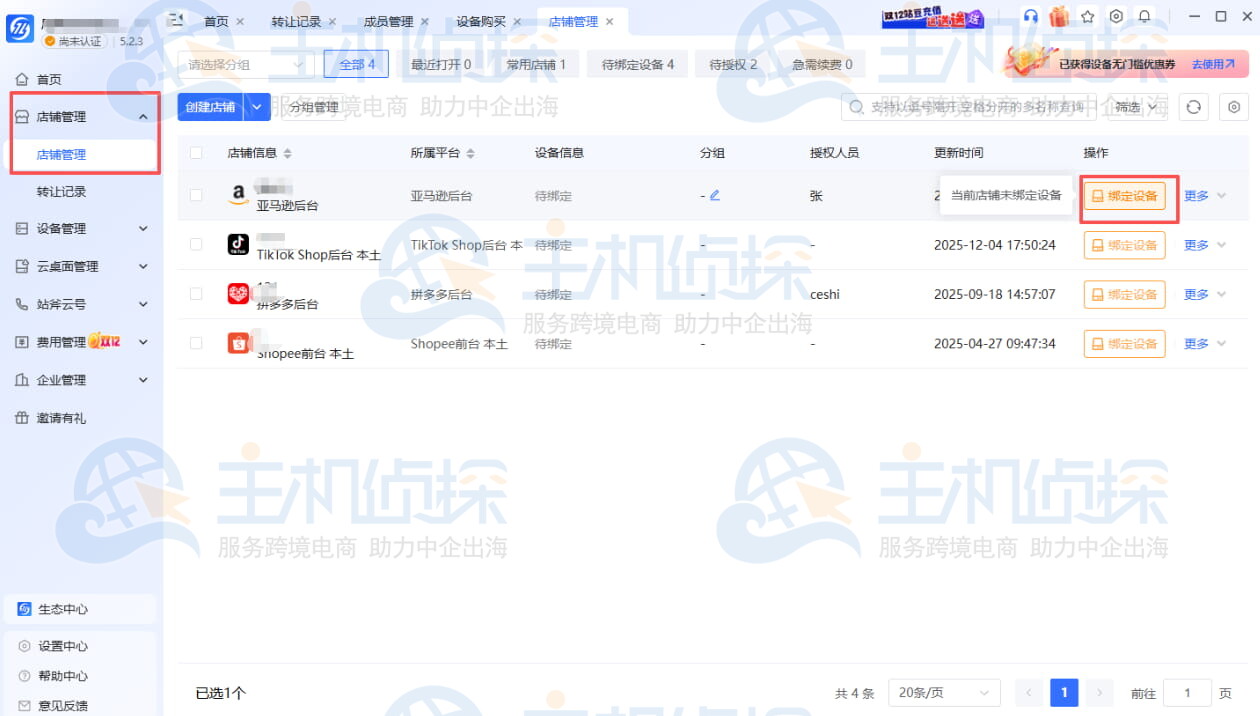Viewport: 1260px width, 716px height.
Task: Open the 20条/页 page size dropdown
Action: pyautogui.click(x=943, y=692)
